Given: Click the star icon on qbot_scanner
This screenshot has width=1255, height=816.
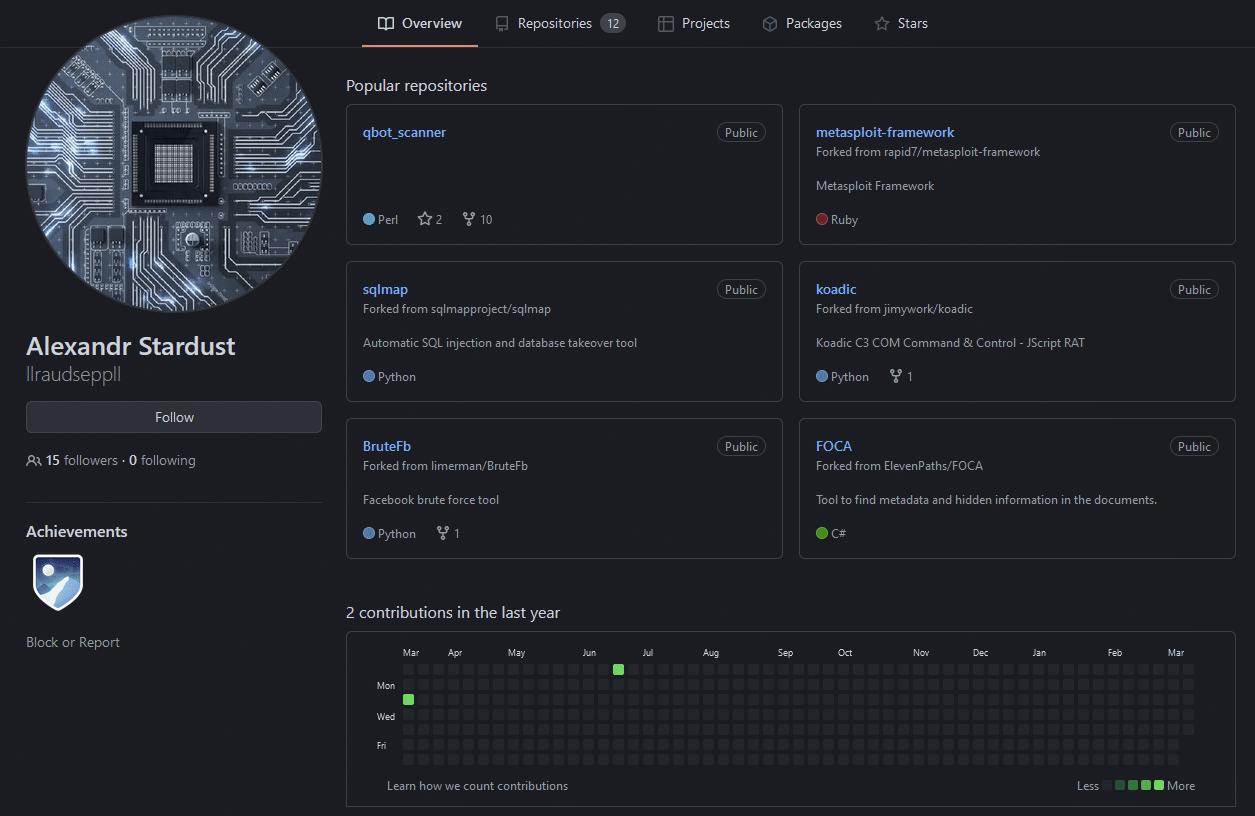Looking at the screenshot, I should coord(424,219).
